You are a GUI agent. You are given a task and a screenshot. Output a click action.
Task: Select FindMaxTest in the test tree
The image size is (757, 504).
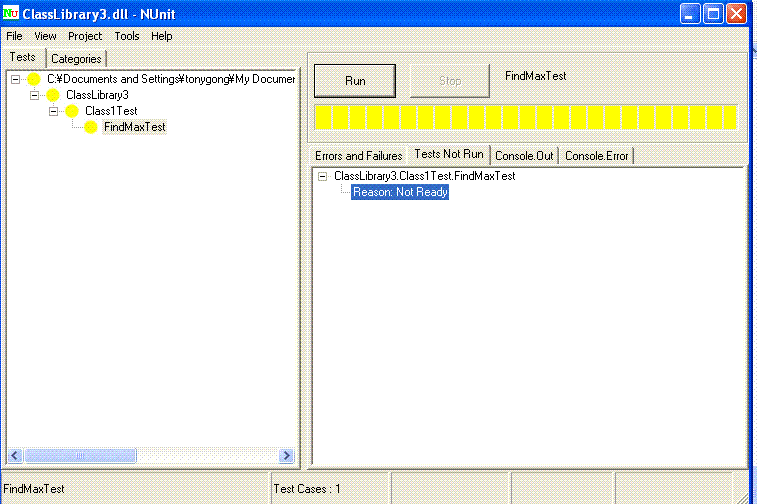135,127
